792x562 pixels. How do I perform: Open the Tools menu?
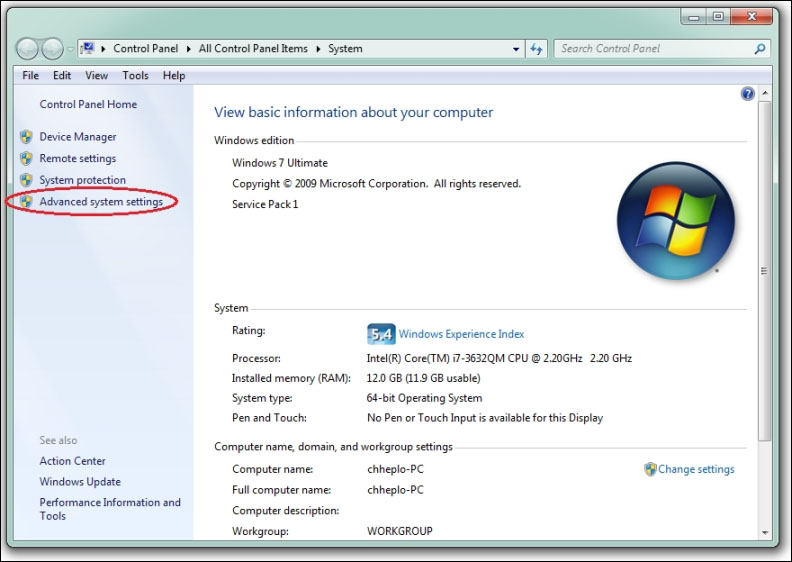tap(135, 76)
